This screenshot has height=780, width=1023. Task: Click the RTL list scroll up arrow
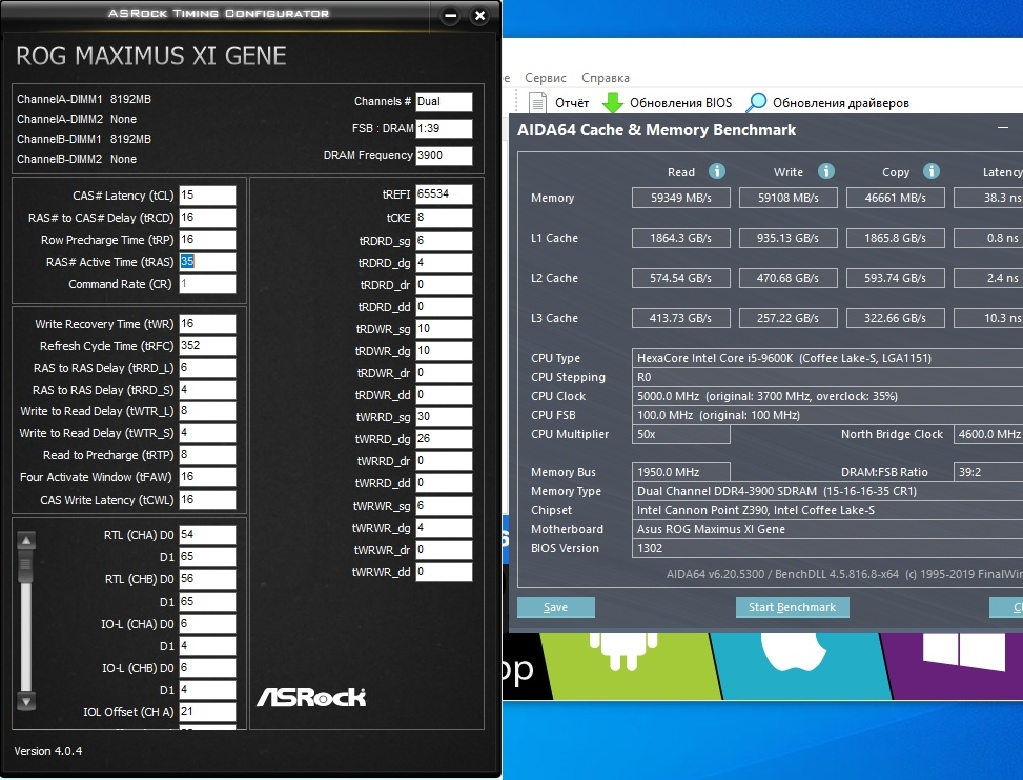click(x=26, y=540)
